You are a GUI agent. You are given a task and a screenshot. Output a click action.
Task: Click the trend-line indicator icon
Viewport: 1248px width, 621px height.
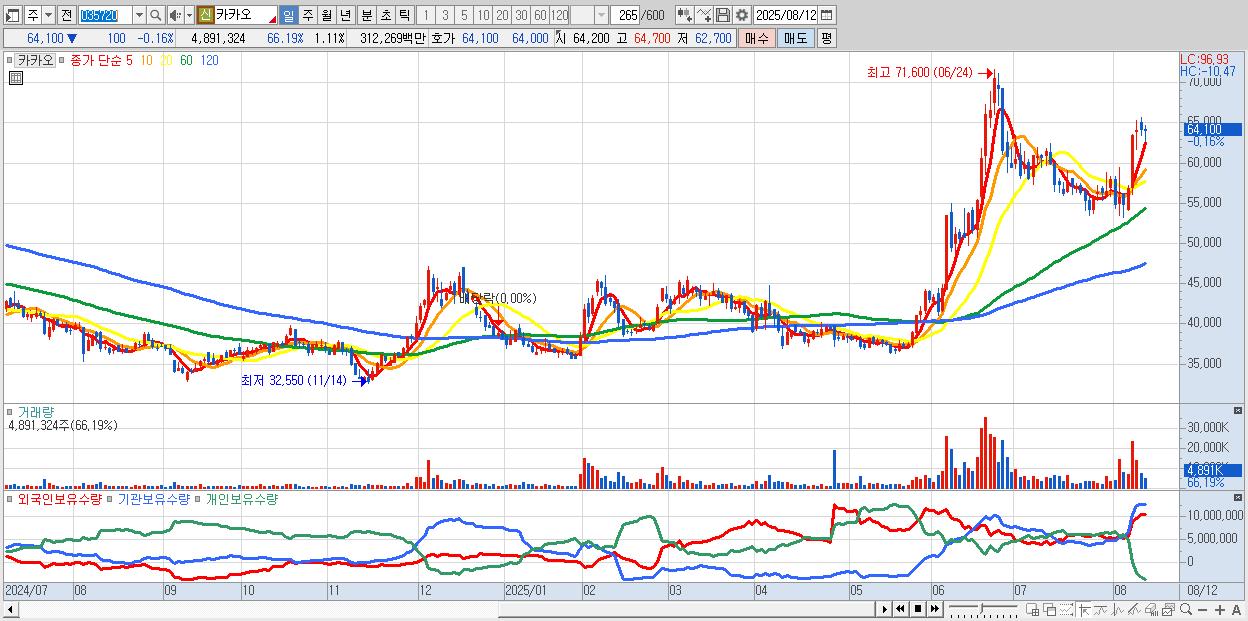coord(1101,609)
